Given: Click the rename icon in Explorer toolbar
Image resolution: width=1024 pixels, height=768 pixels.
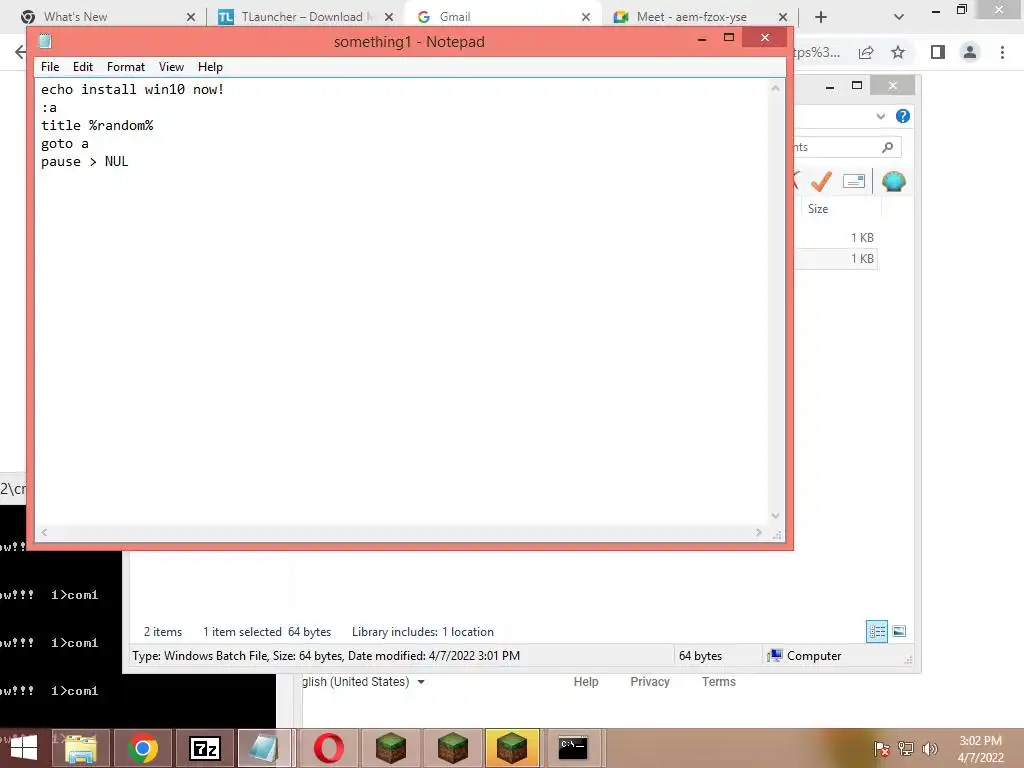Looking at the screenshot, I should click(854, 181).
